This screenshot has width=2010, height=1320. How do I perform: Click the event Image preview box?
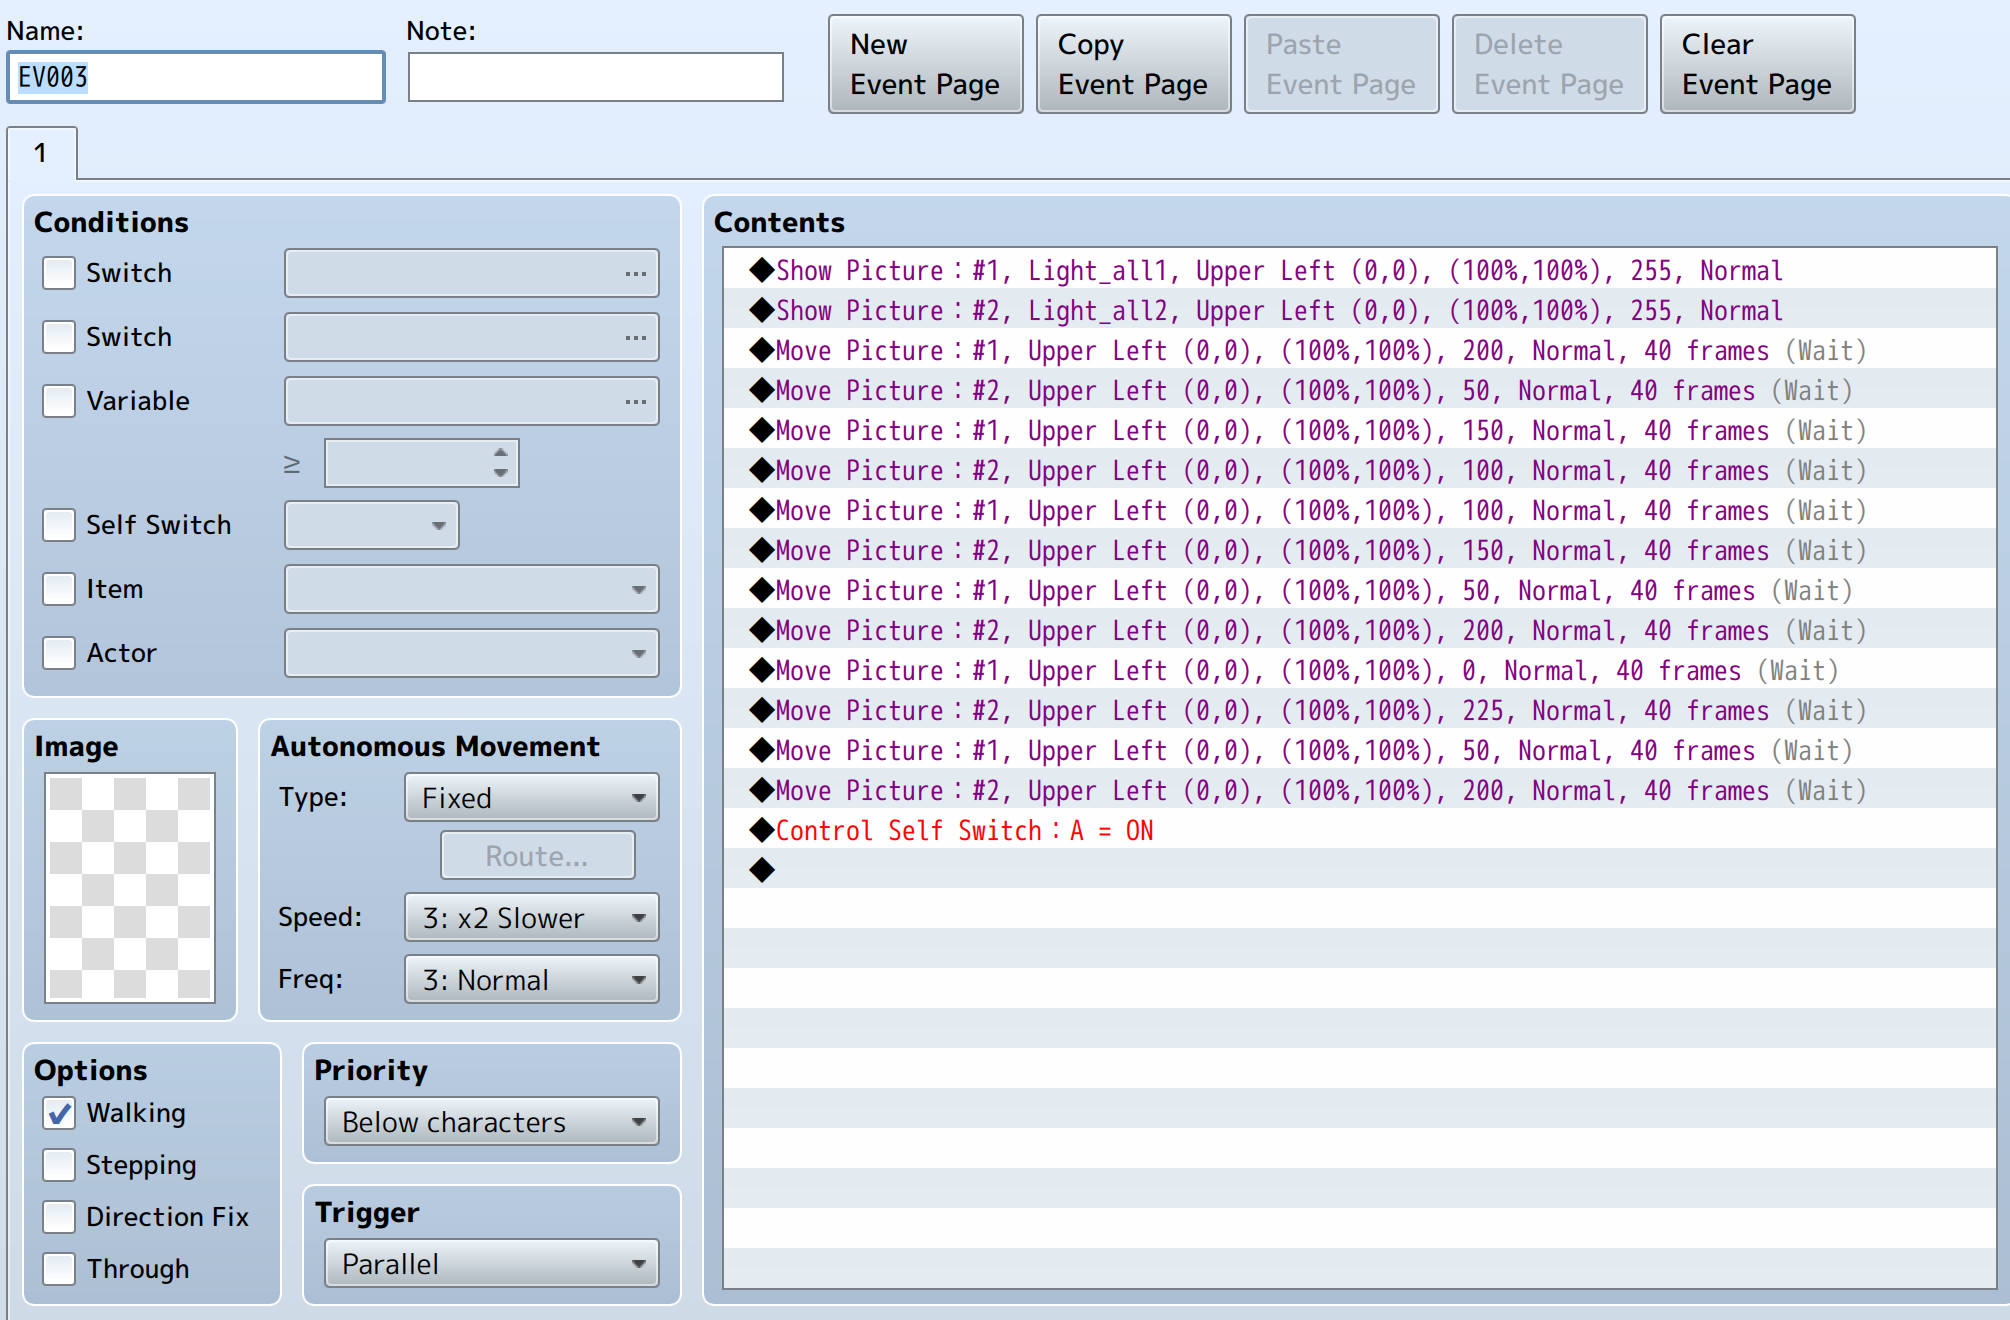[x=130, y=887]
